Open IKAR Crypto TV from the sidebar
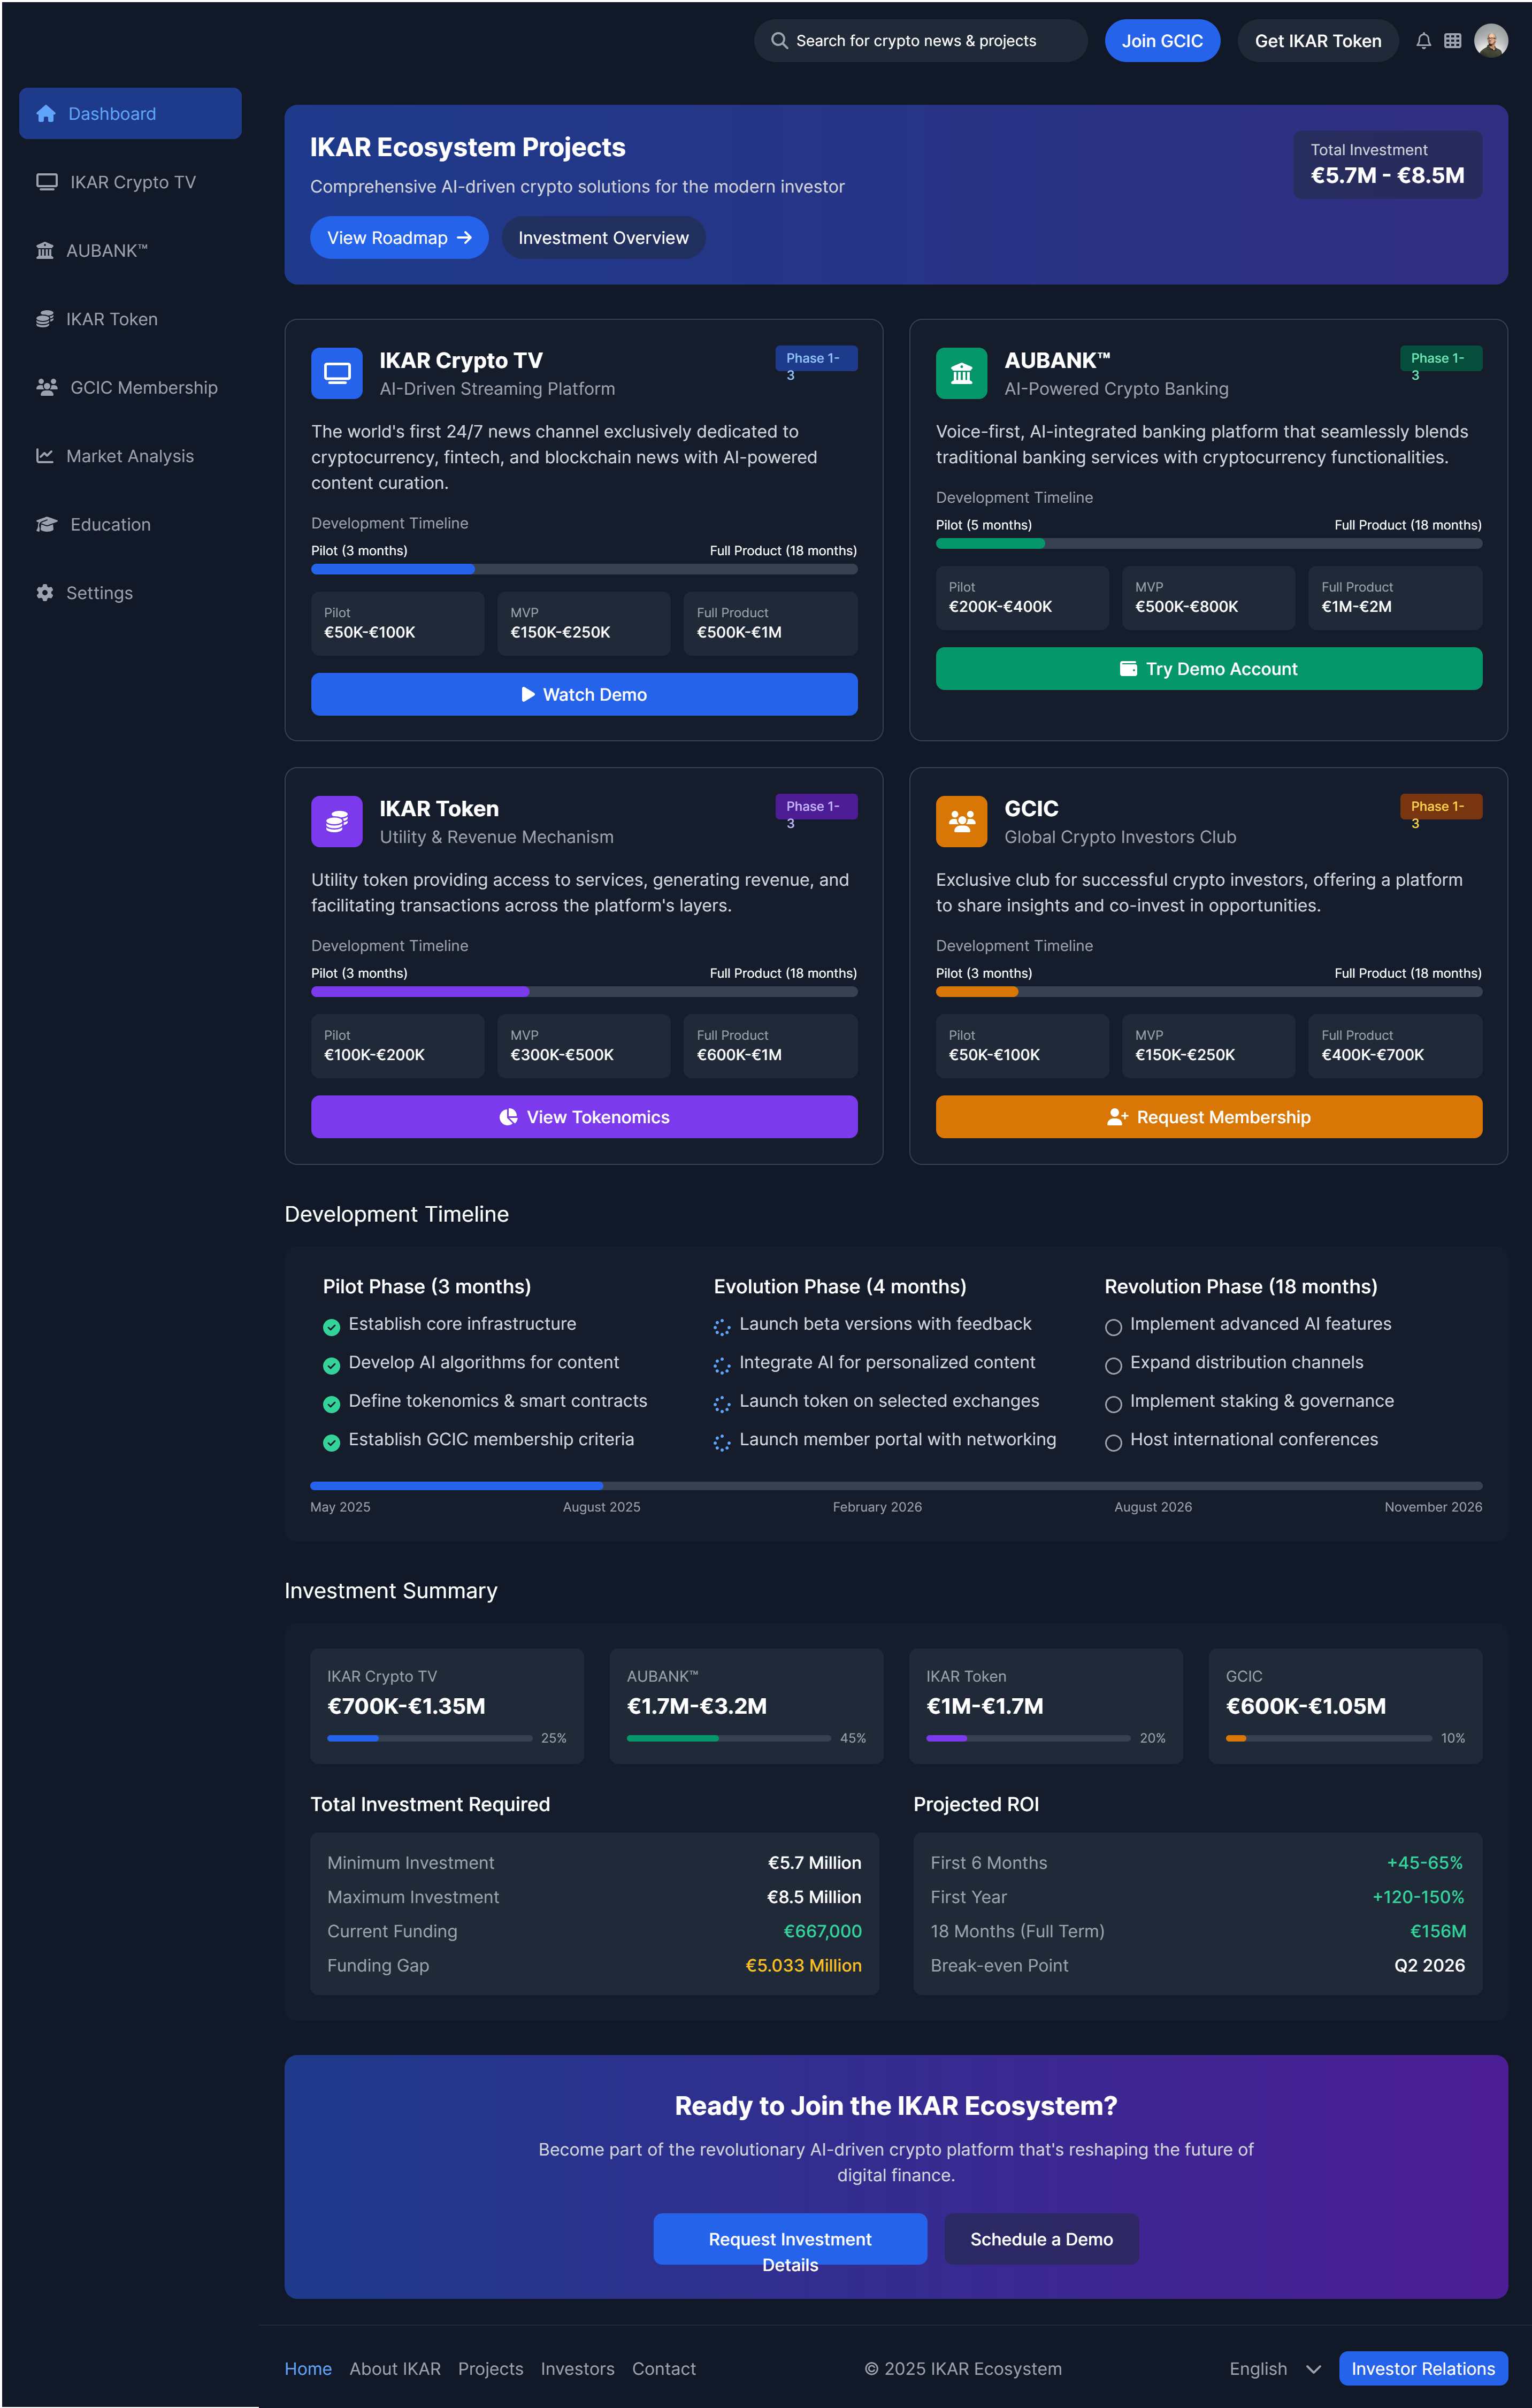 coord(130,181)
